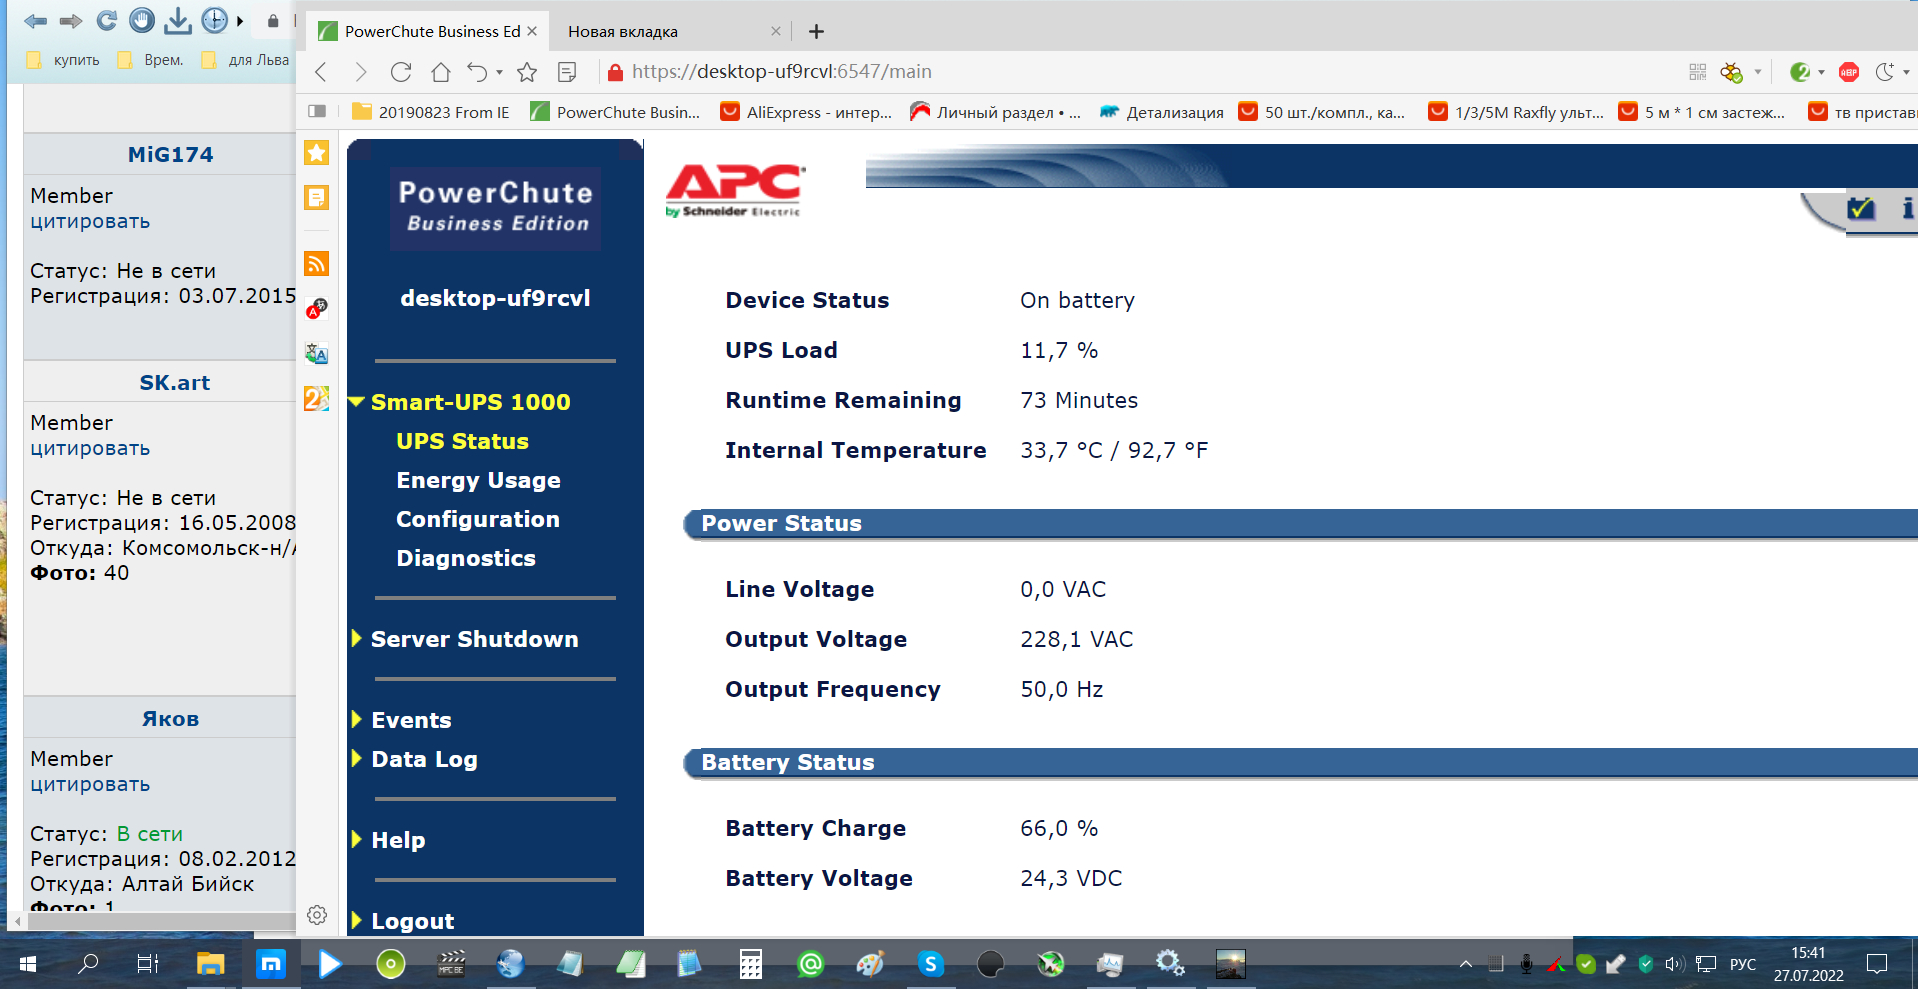Image resolution: width=1918 pixels, height=989 pixels.
Task: Open RSS feed icon in sidebar
Action: tap(317, 264)
